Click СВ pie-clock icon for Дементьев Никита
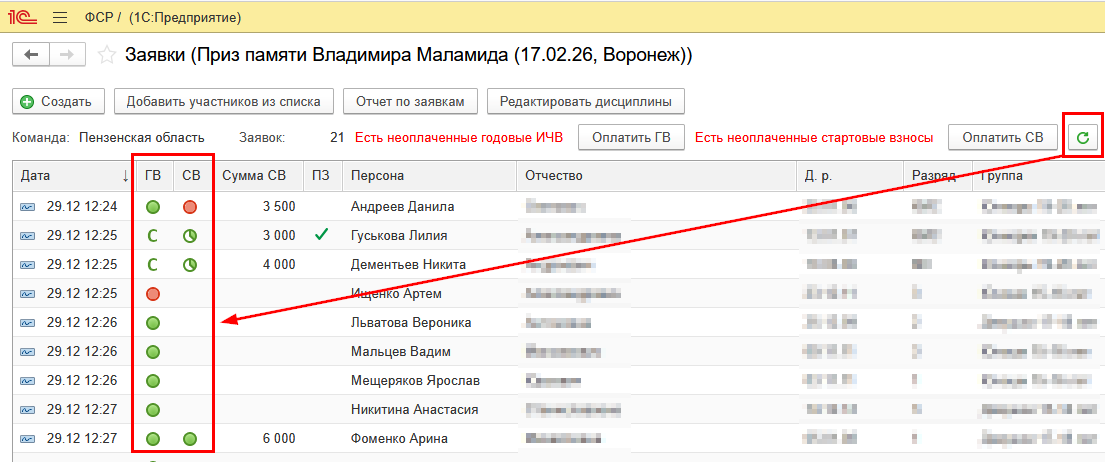This screenshot has height=462, width=1105. 190,265
